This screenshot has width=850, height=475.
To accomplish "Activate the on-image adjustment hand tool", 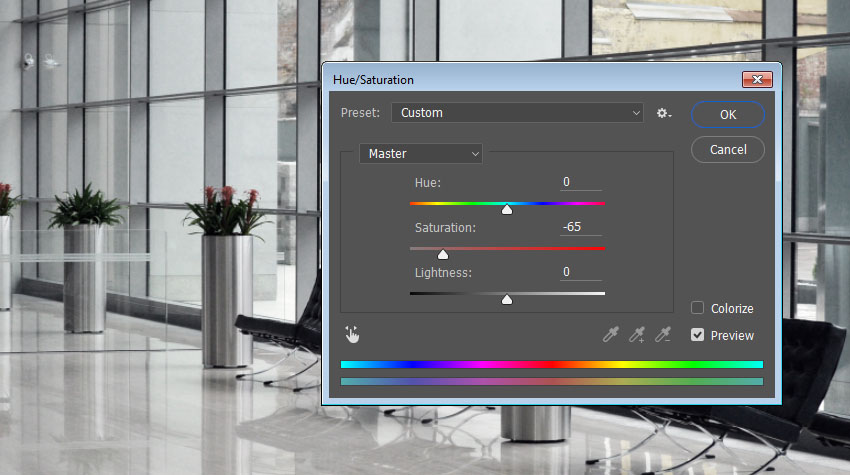I will (x=352, y=335).
